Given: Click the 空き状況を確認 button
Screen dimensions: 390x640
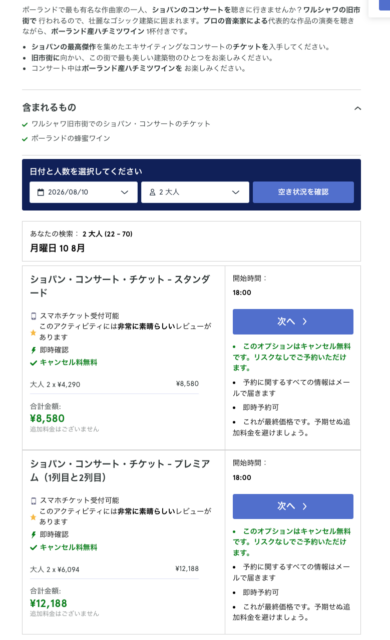Looking at the screenshot, I should point(303,192).
